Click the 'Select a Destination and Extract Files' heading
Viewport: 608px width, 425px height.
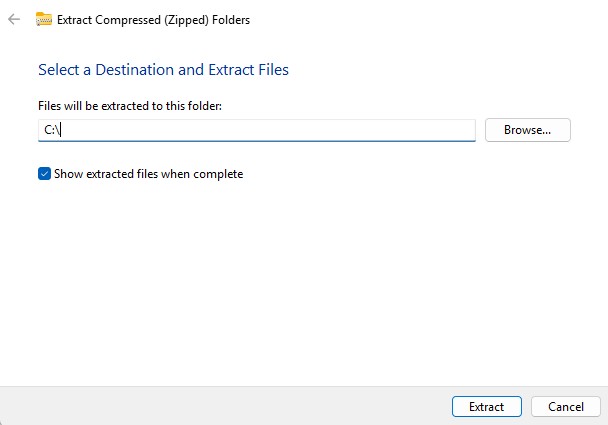(x=163, y=70)
